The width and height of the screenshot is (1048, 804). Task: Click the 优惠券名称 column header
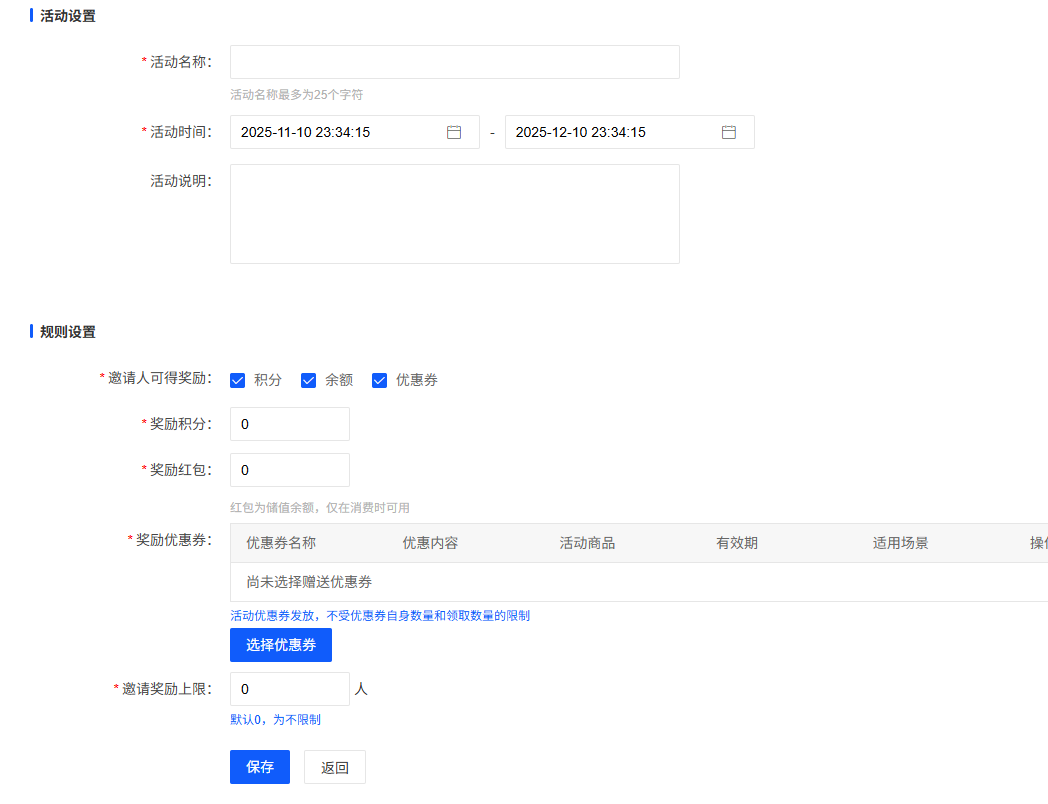coord(281,543)
